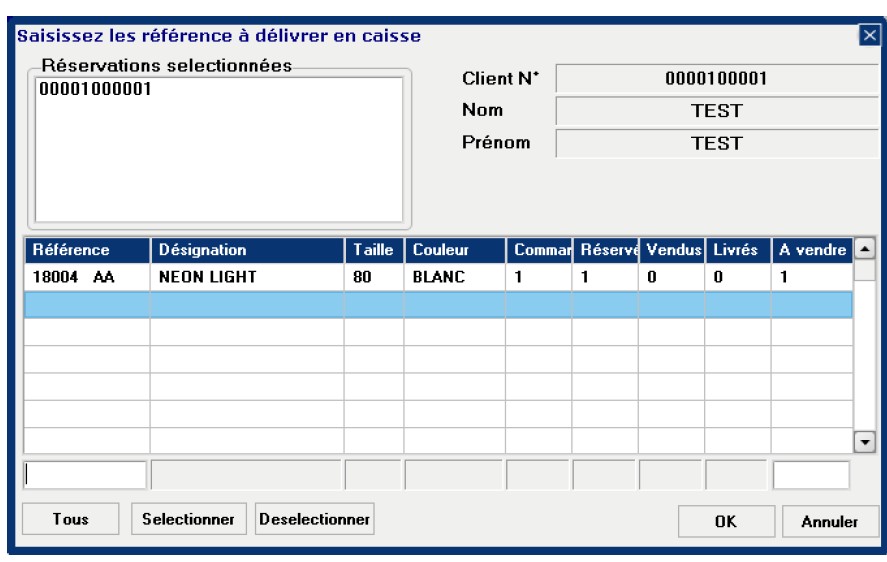This screenshot has width=887, height=562.
Task: Click the highlighted empty blue row
Action: click(x=437, y=304)
